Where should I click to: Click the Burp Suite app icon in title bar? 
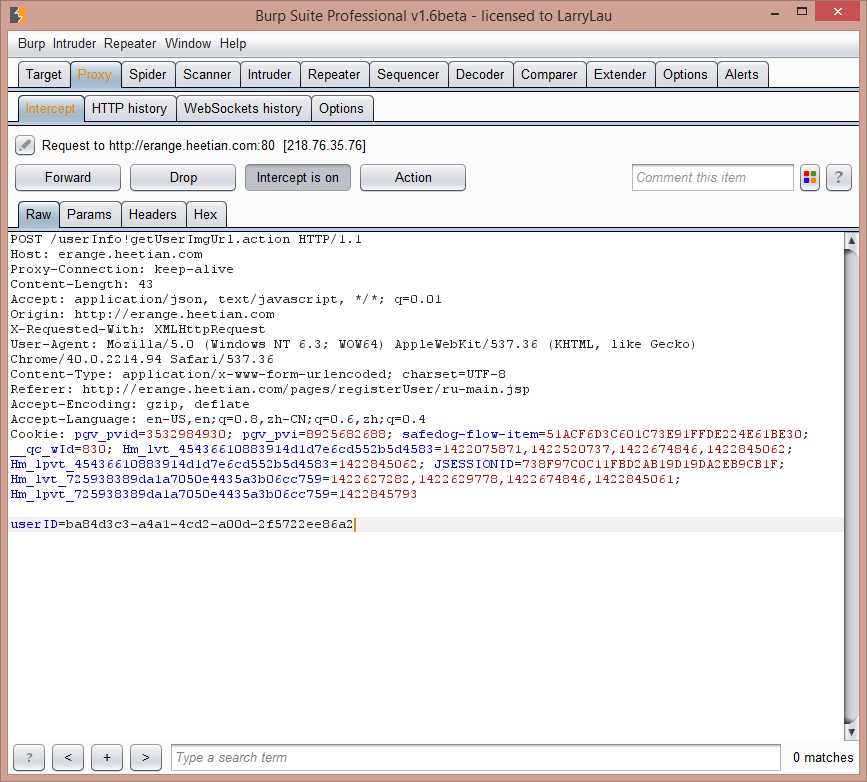(x=18, y=15)
